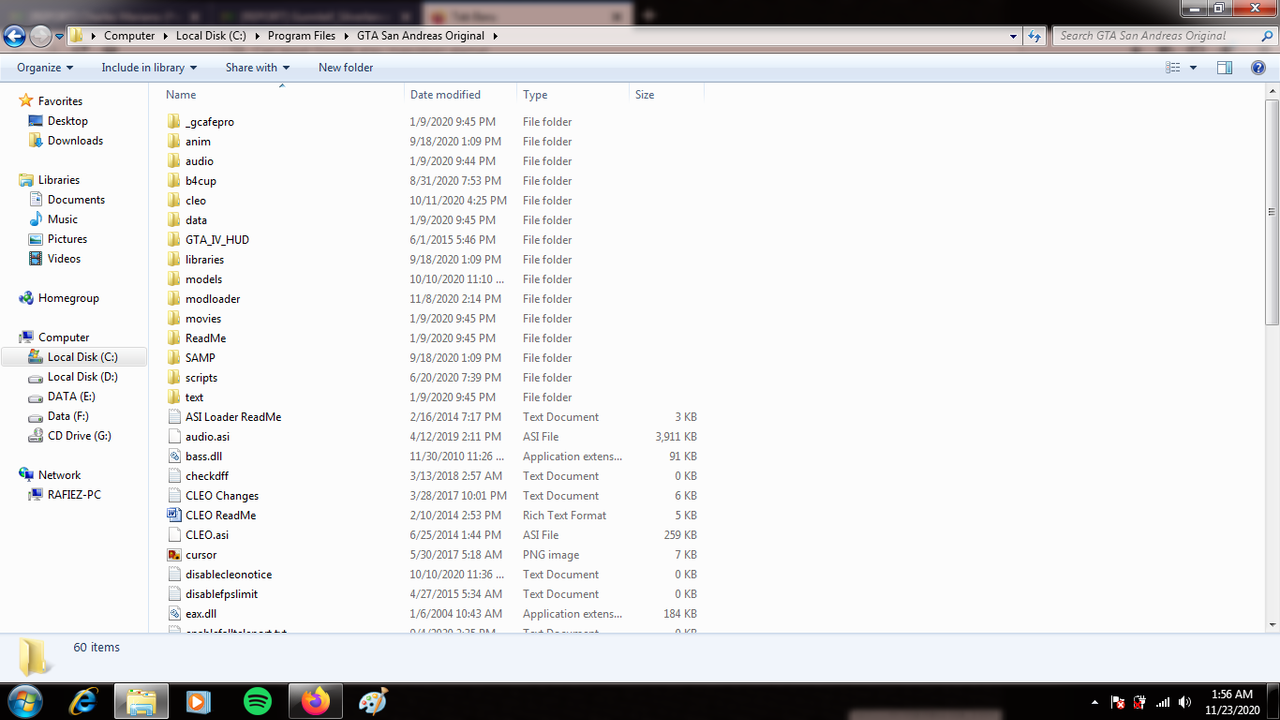Open the Organize menu
The image size is (1280, 720).
pos(45,68)
